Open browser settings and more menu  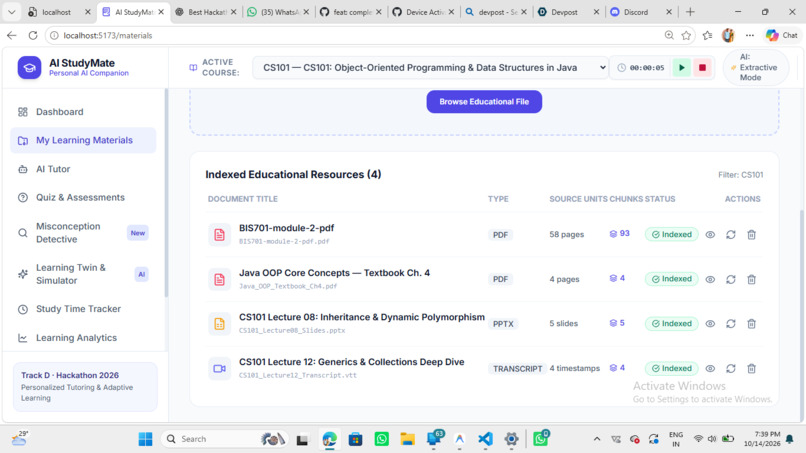tap(749, 35)
